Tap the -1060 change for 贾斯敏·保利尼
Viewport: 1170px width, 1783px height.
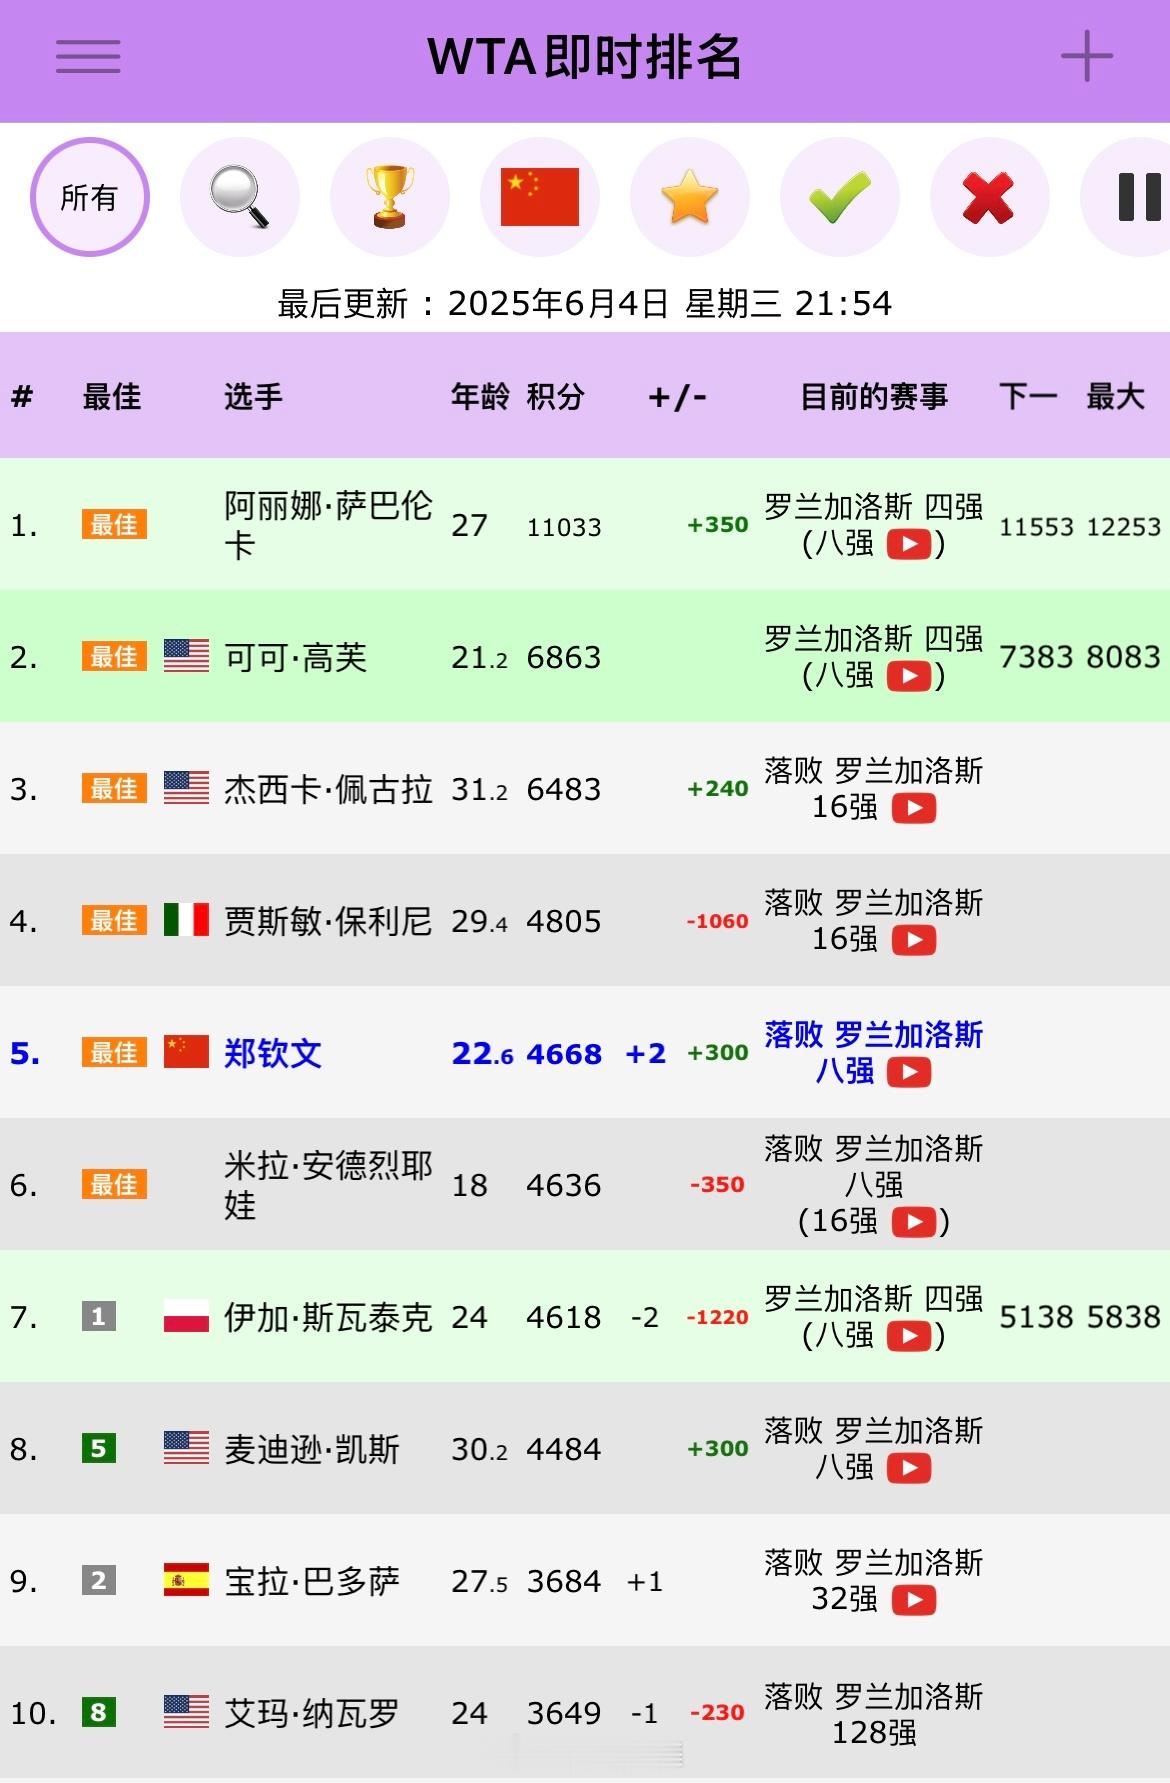click(717, 921)
